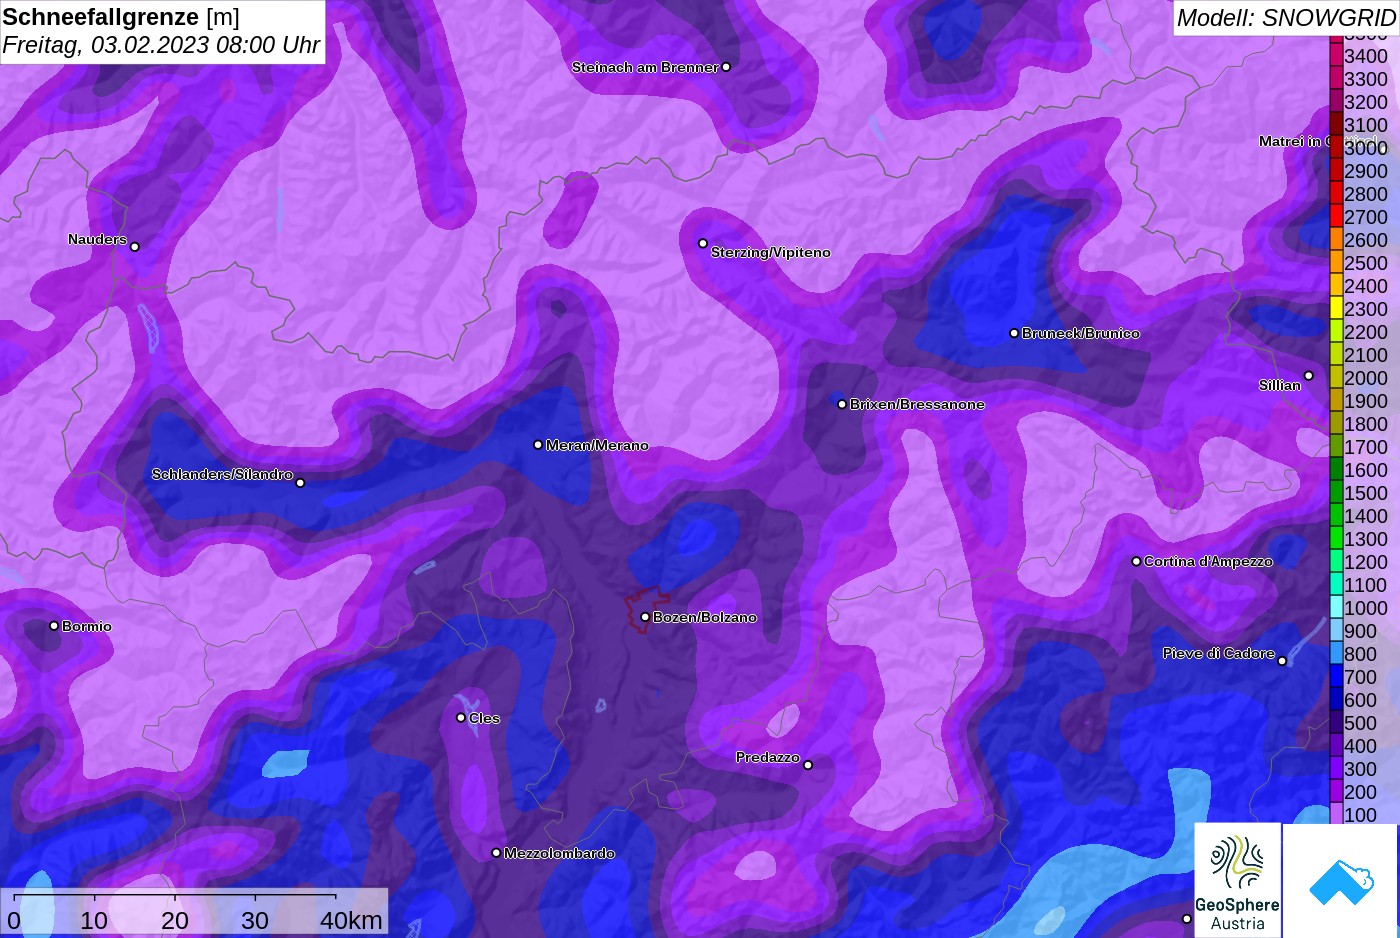Click legend value 3300
Screen dimensions: 1400x938
1366,79
